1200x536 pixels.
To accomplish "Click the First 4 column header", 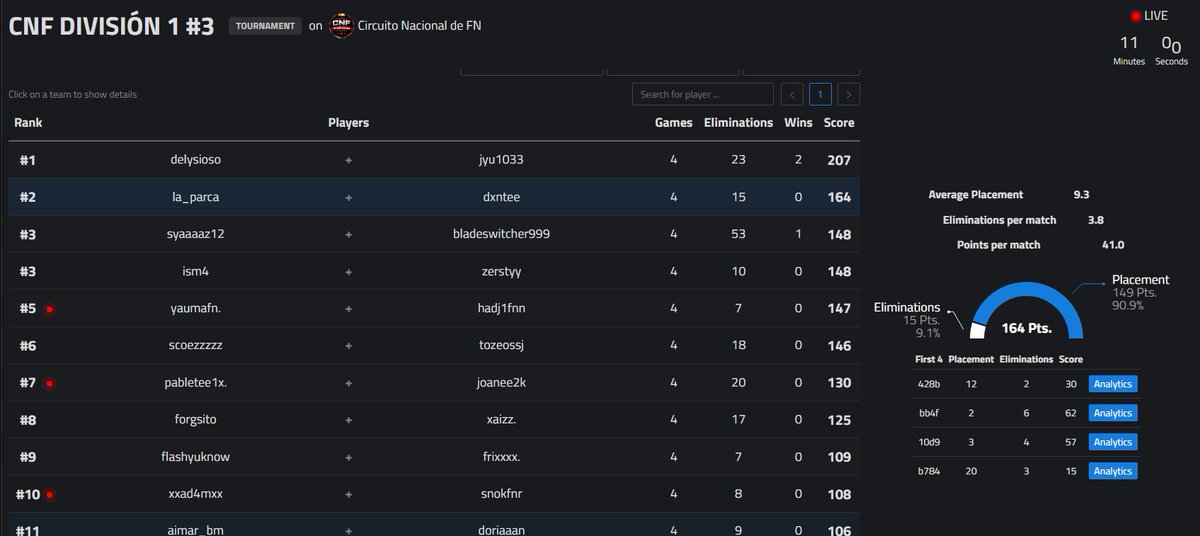I will click(x=928, y=359).
